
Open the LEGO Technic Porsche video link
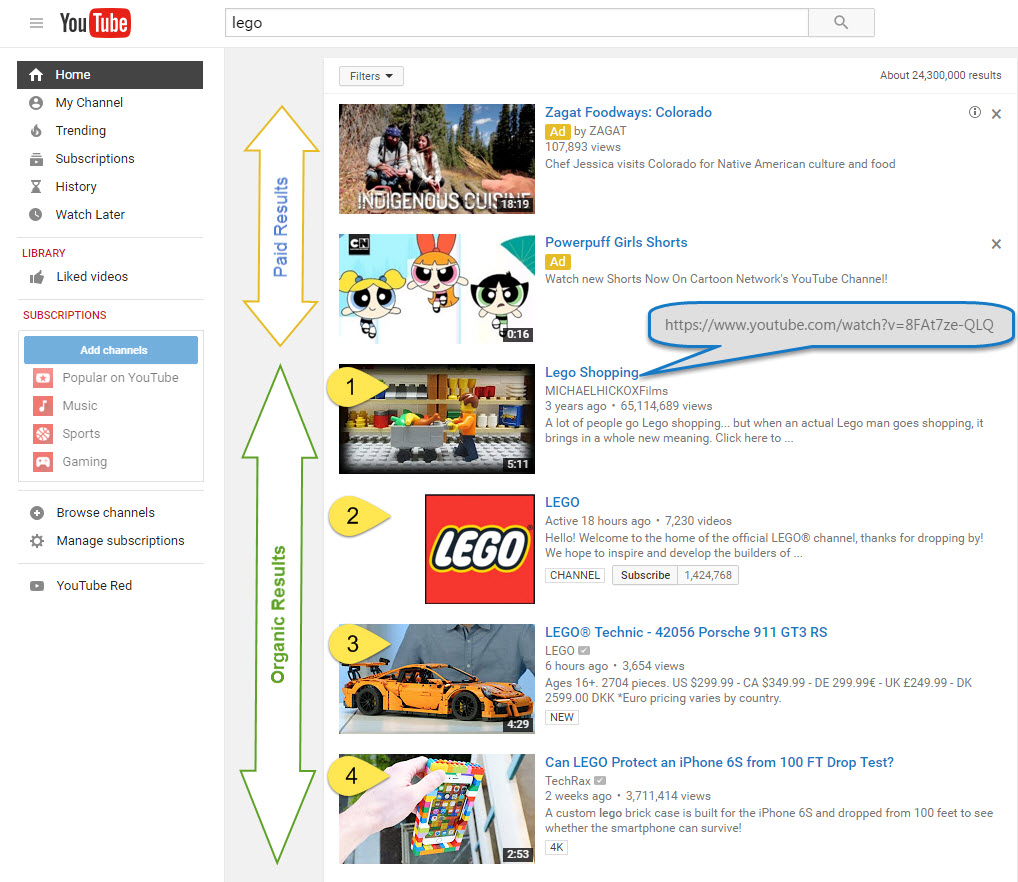pos(685,633)
